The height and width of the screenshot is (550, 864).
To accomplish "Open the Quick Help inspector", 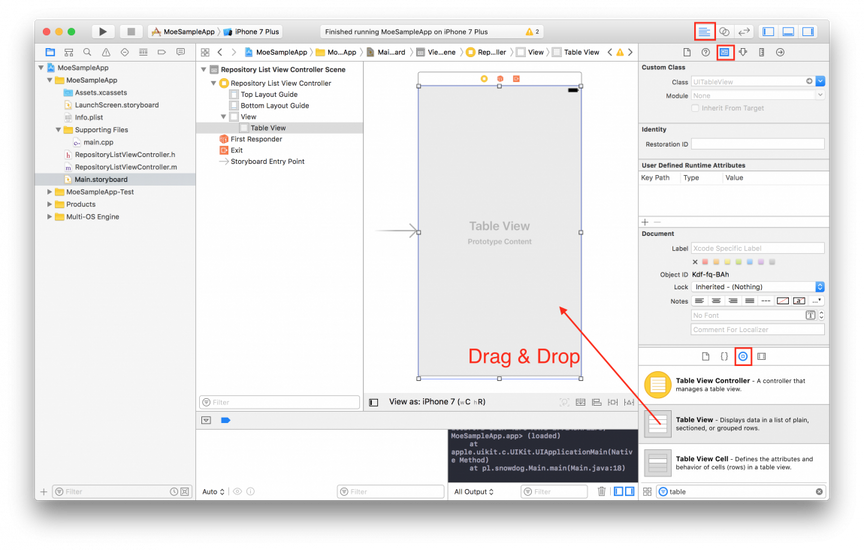I will (x=705, y=52).
